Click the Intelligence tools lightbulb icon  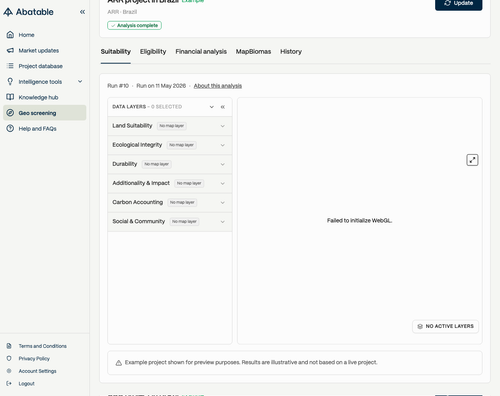point(10,82)
